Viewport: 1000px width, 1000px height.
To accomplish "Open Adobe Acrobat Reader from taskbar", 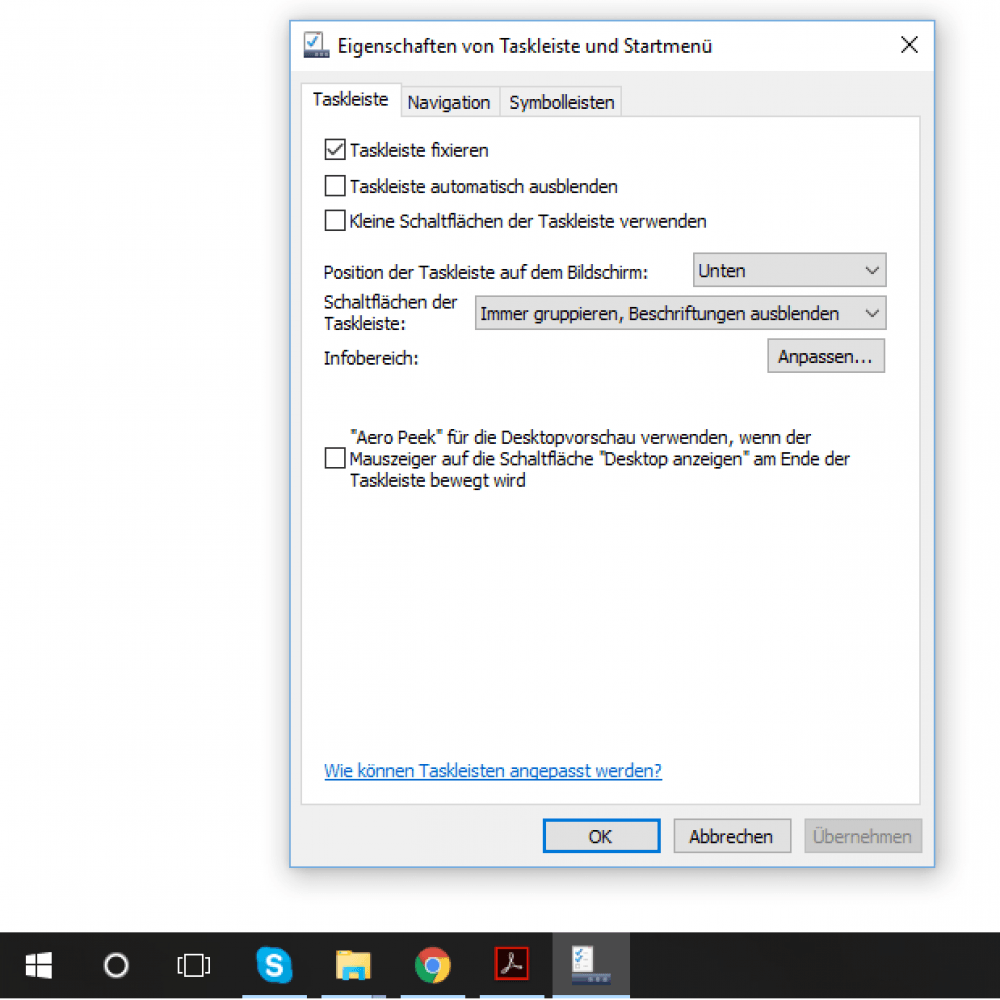I will (x=511, y=964).
